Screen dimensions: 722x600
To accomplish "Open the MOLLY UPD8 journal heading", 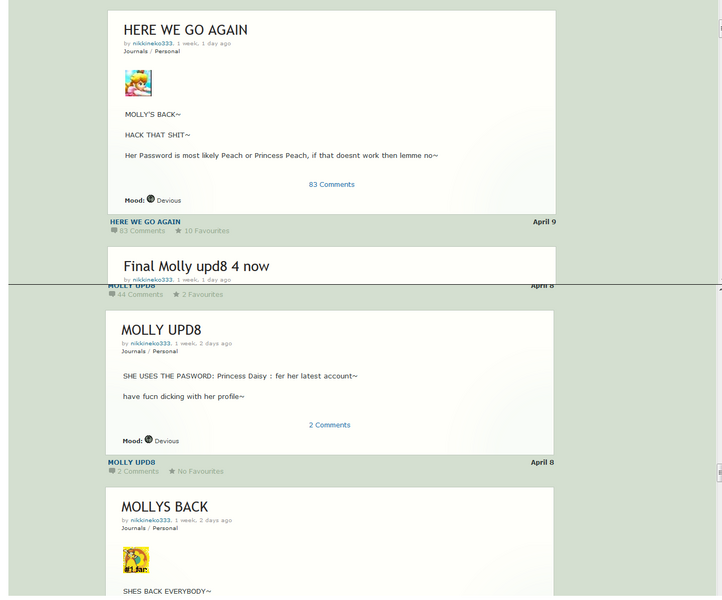I will click(161, 330).
